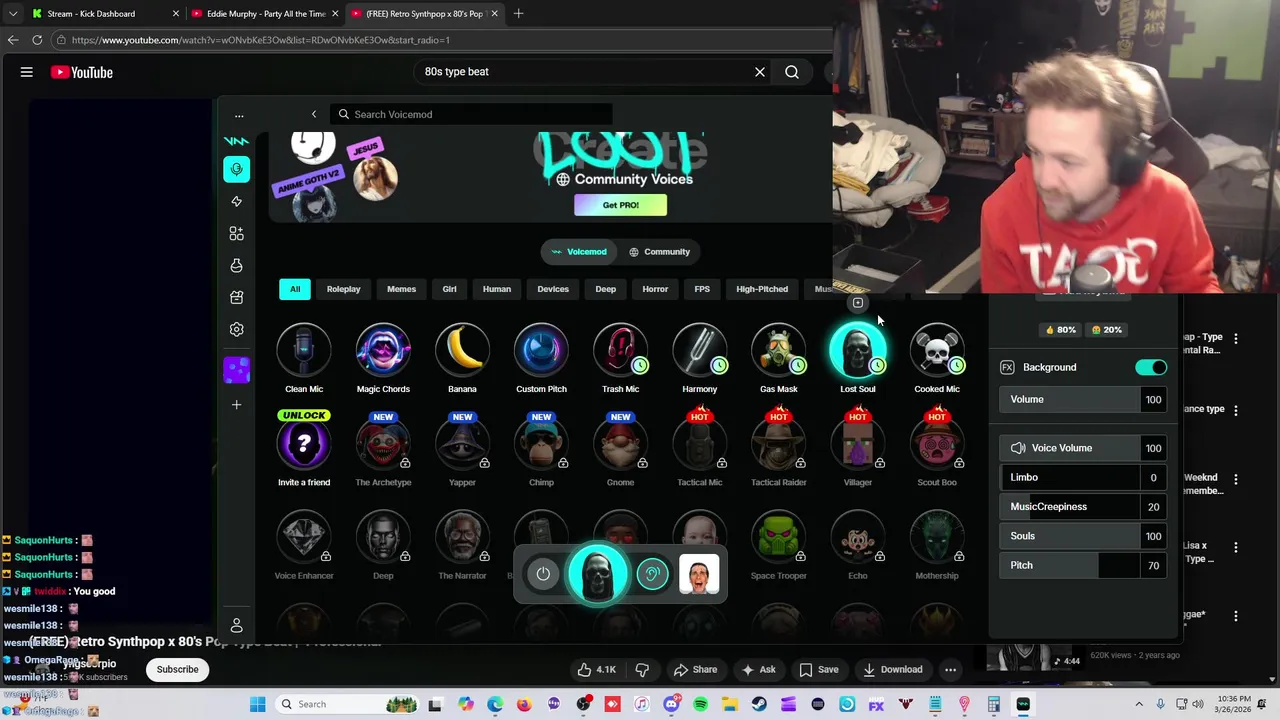This screenshot has height=720, width=1280.
Task: Show hidden system tray icons
Action: pos(1138,705)
